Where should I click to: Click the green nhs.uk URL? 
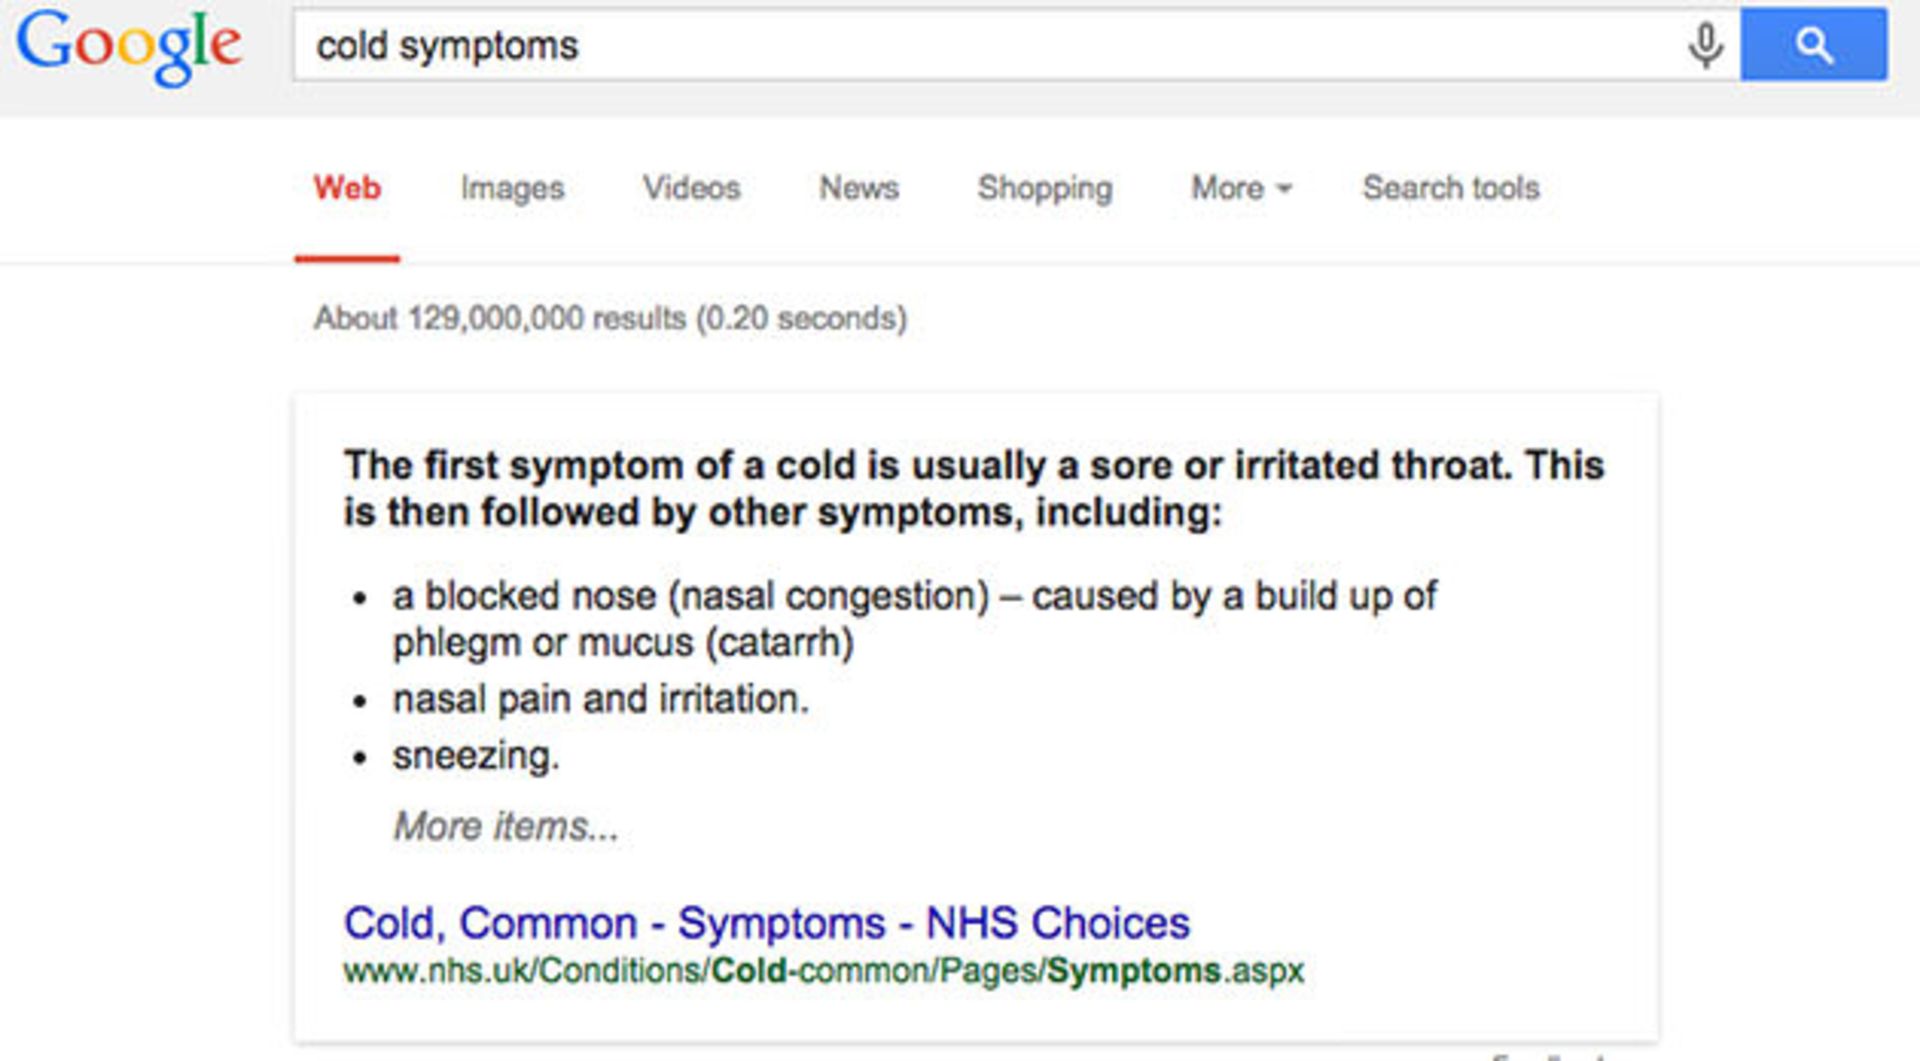point(823,971)
